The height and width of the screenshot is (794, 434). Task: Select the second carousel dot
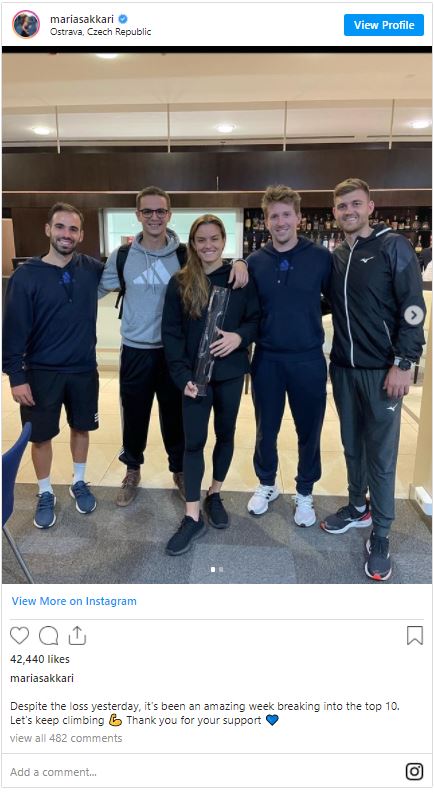point(221,570)
